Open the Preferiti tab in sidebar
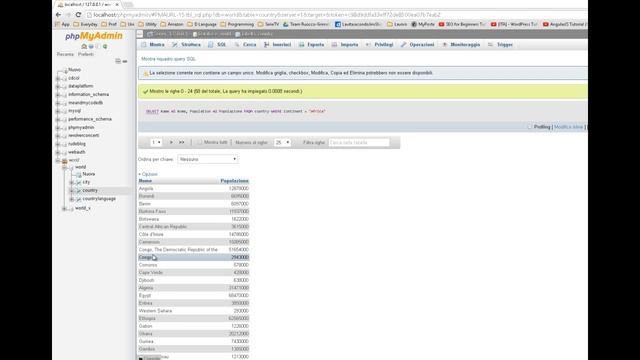 click(86, 54)
